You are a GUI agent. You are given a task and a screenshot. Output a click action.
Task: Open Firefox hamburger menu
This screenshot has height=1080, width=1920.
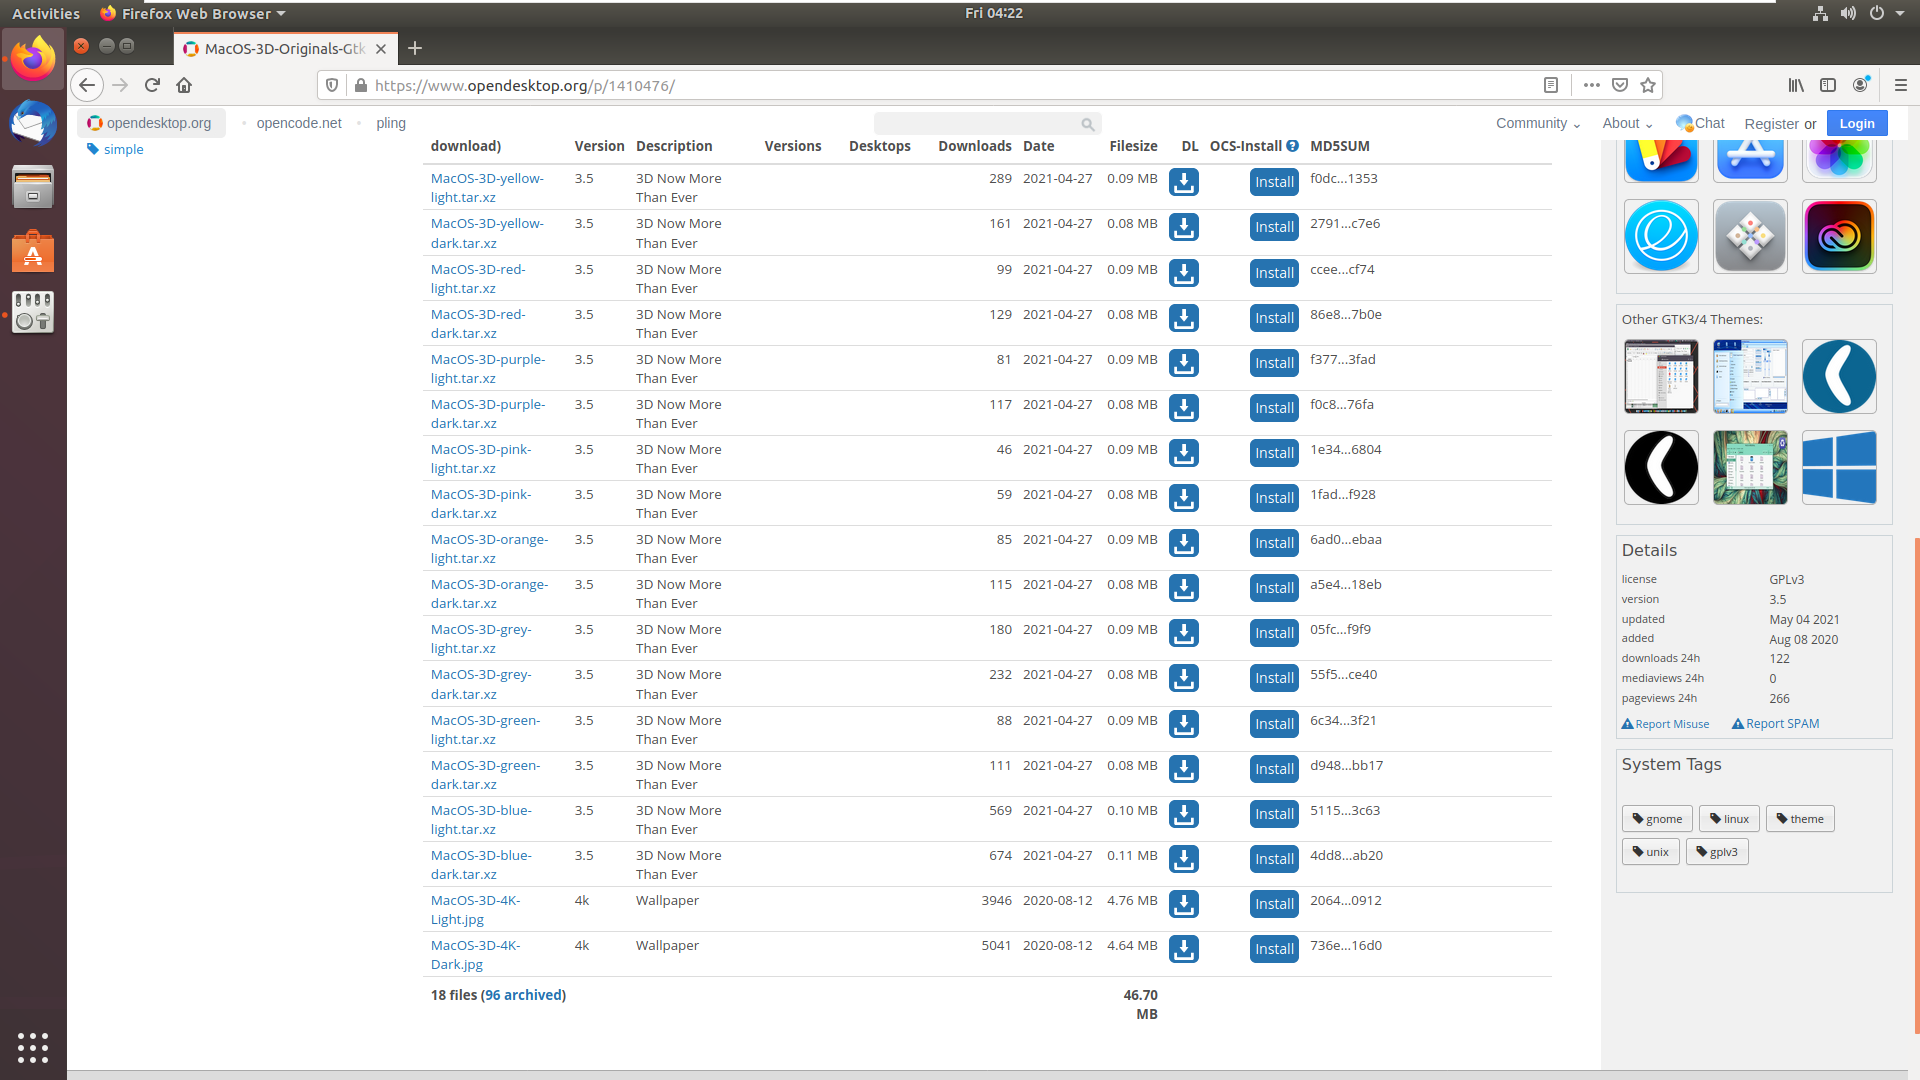coord(1901,85)
